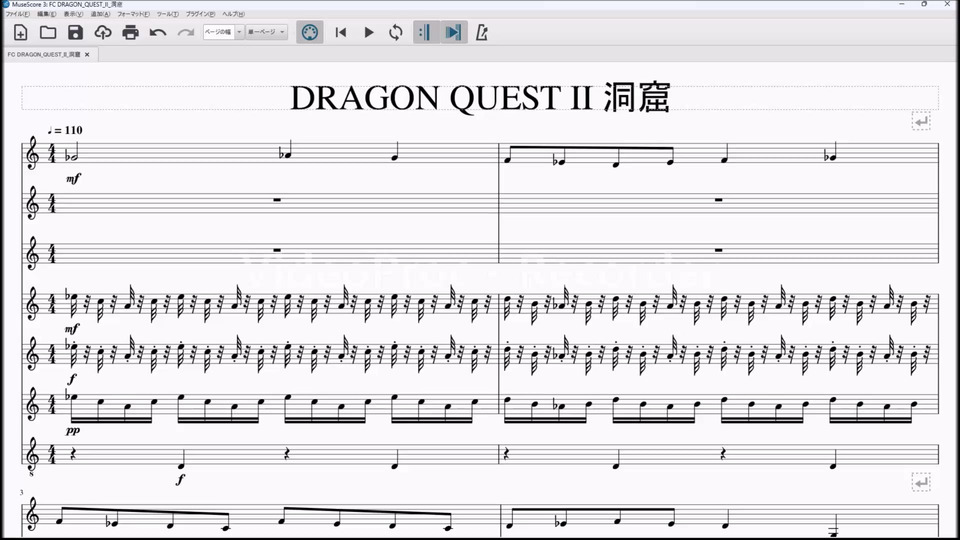The height and width of the screenshot is (540, 960).
Task: Open the ファイル menu
Action: tap(18, 14)
